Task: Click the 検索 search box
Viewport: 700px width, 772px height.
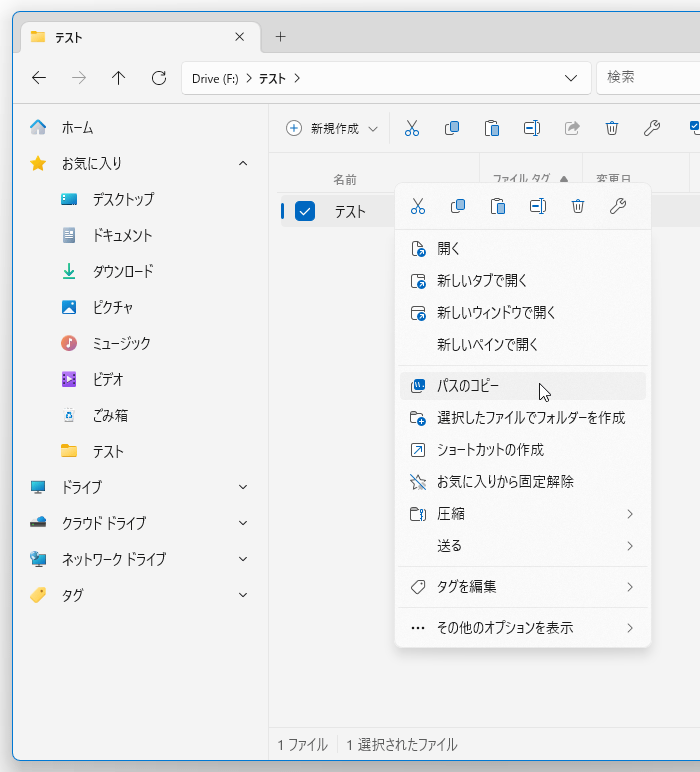Action: click(649, 78)
